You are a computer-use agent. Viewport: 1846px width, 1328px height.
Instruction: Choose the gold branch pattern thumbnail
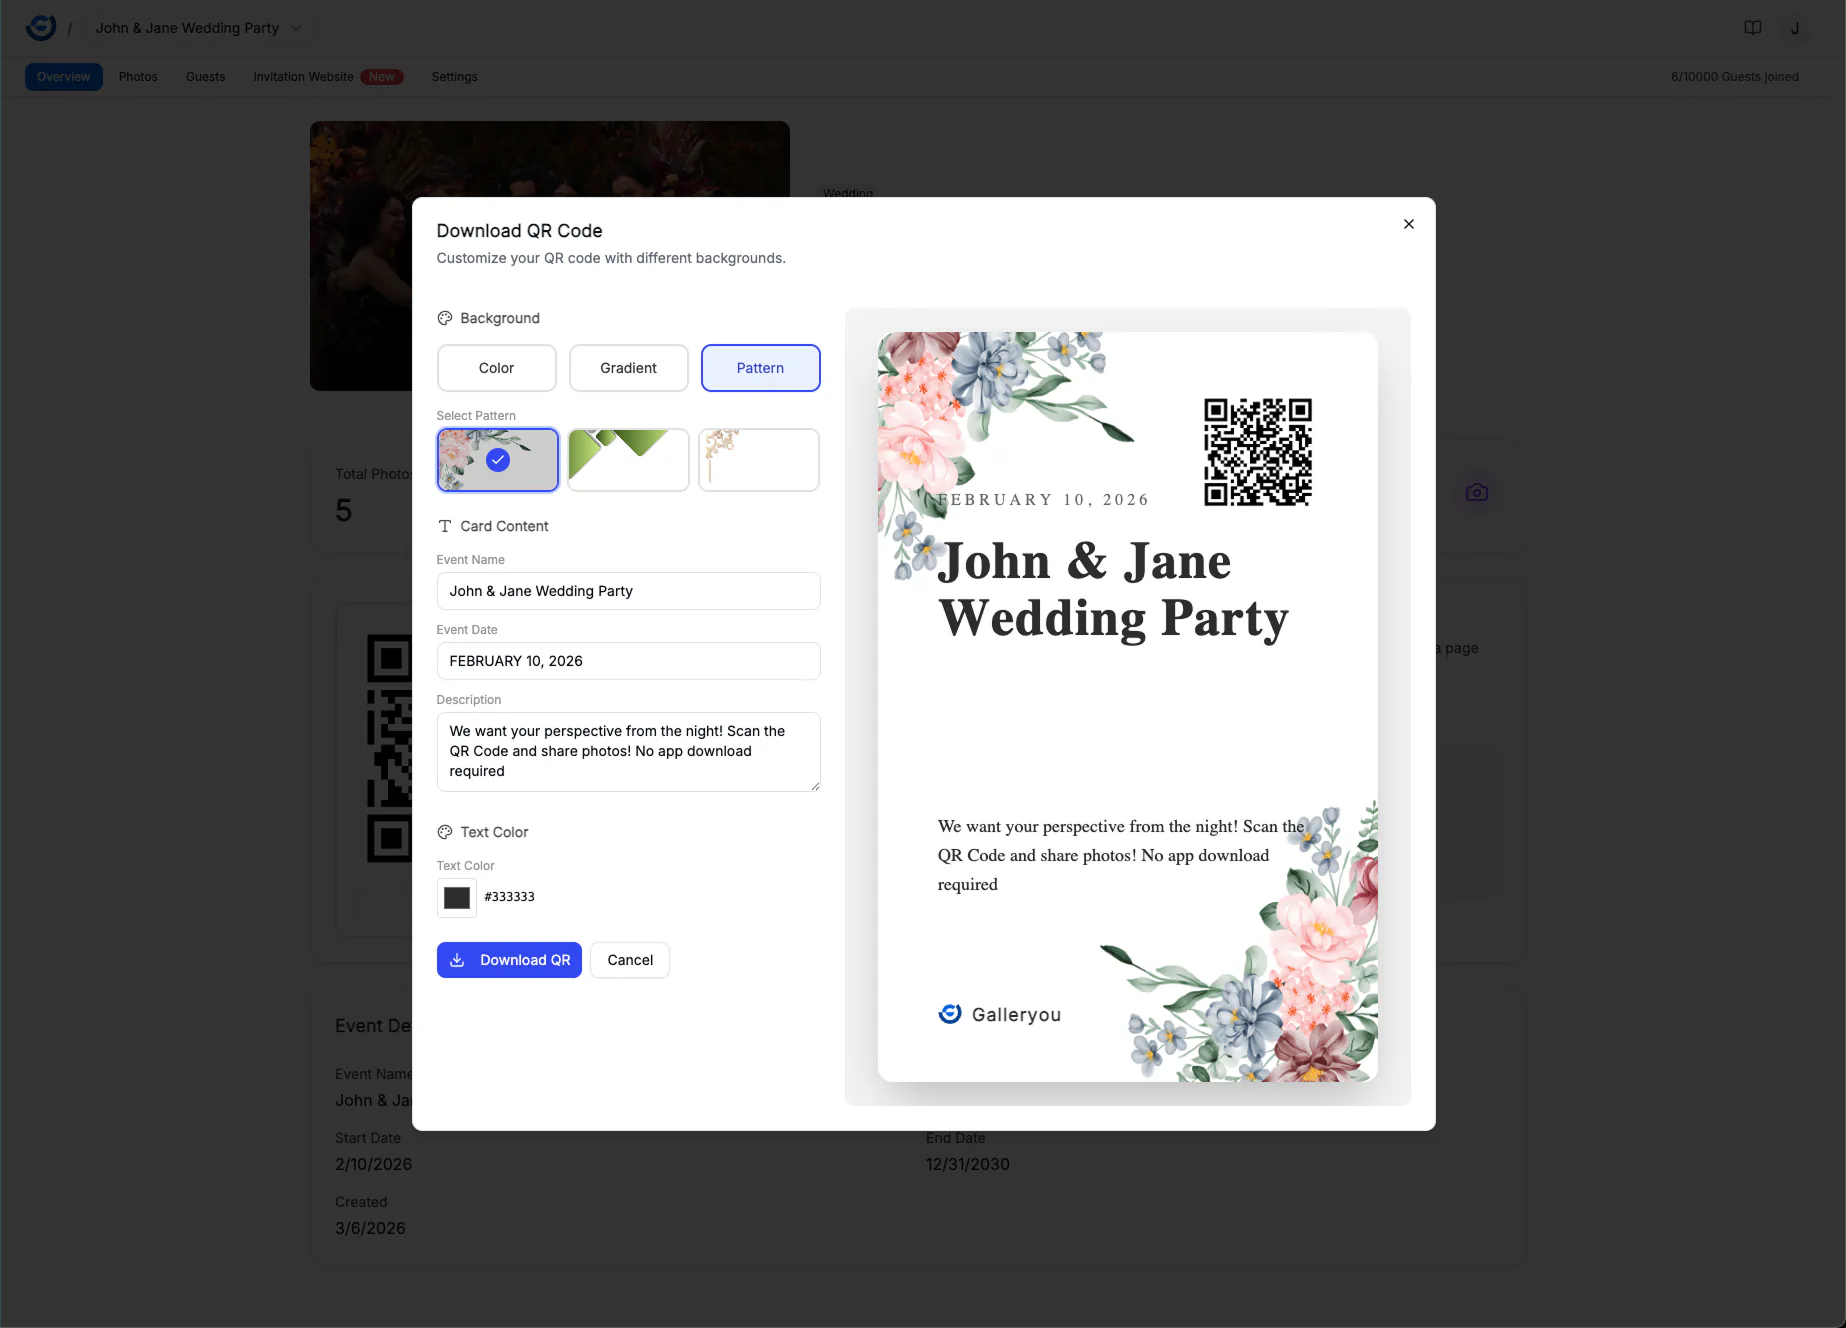(x=759, y=460)
